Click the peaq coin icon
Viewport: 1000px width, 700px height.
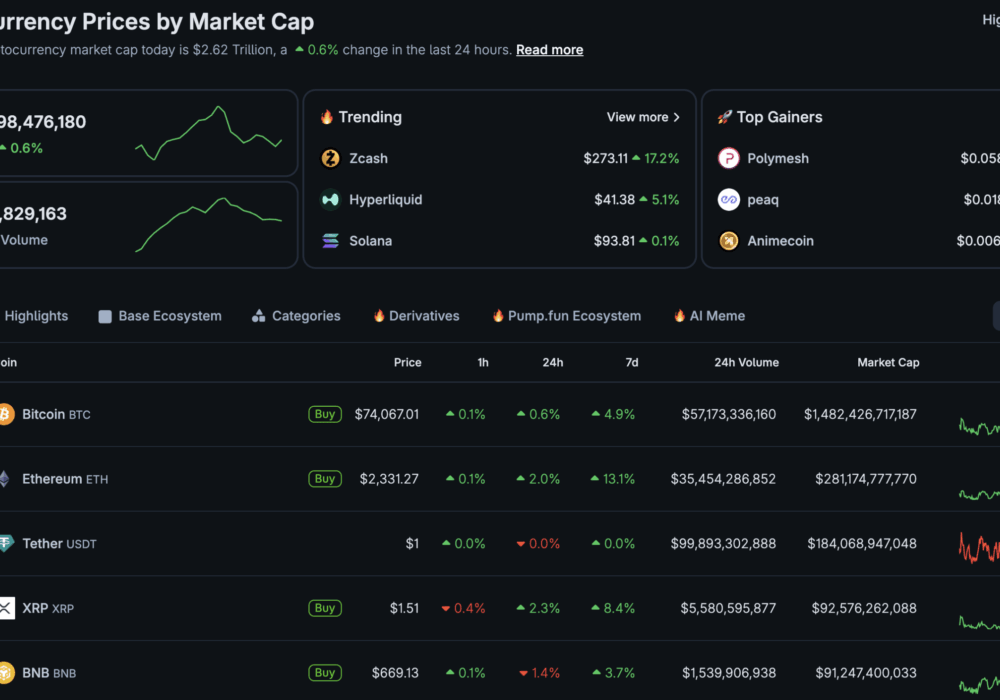click(729, 200)
